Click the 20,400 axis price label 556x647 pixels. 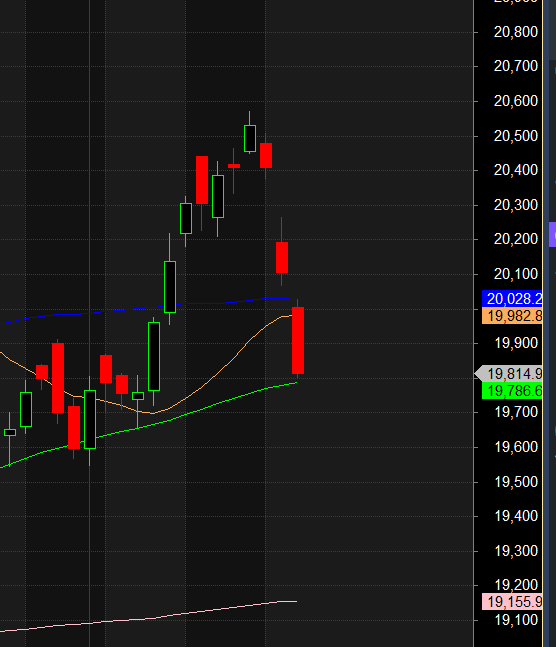(x=516, y=170)
